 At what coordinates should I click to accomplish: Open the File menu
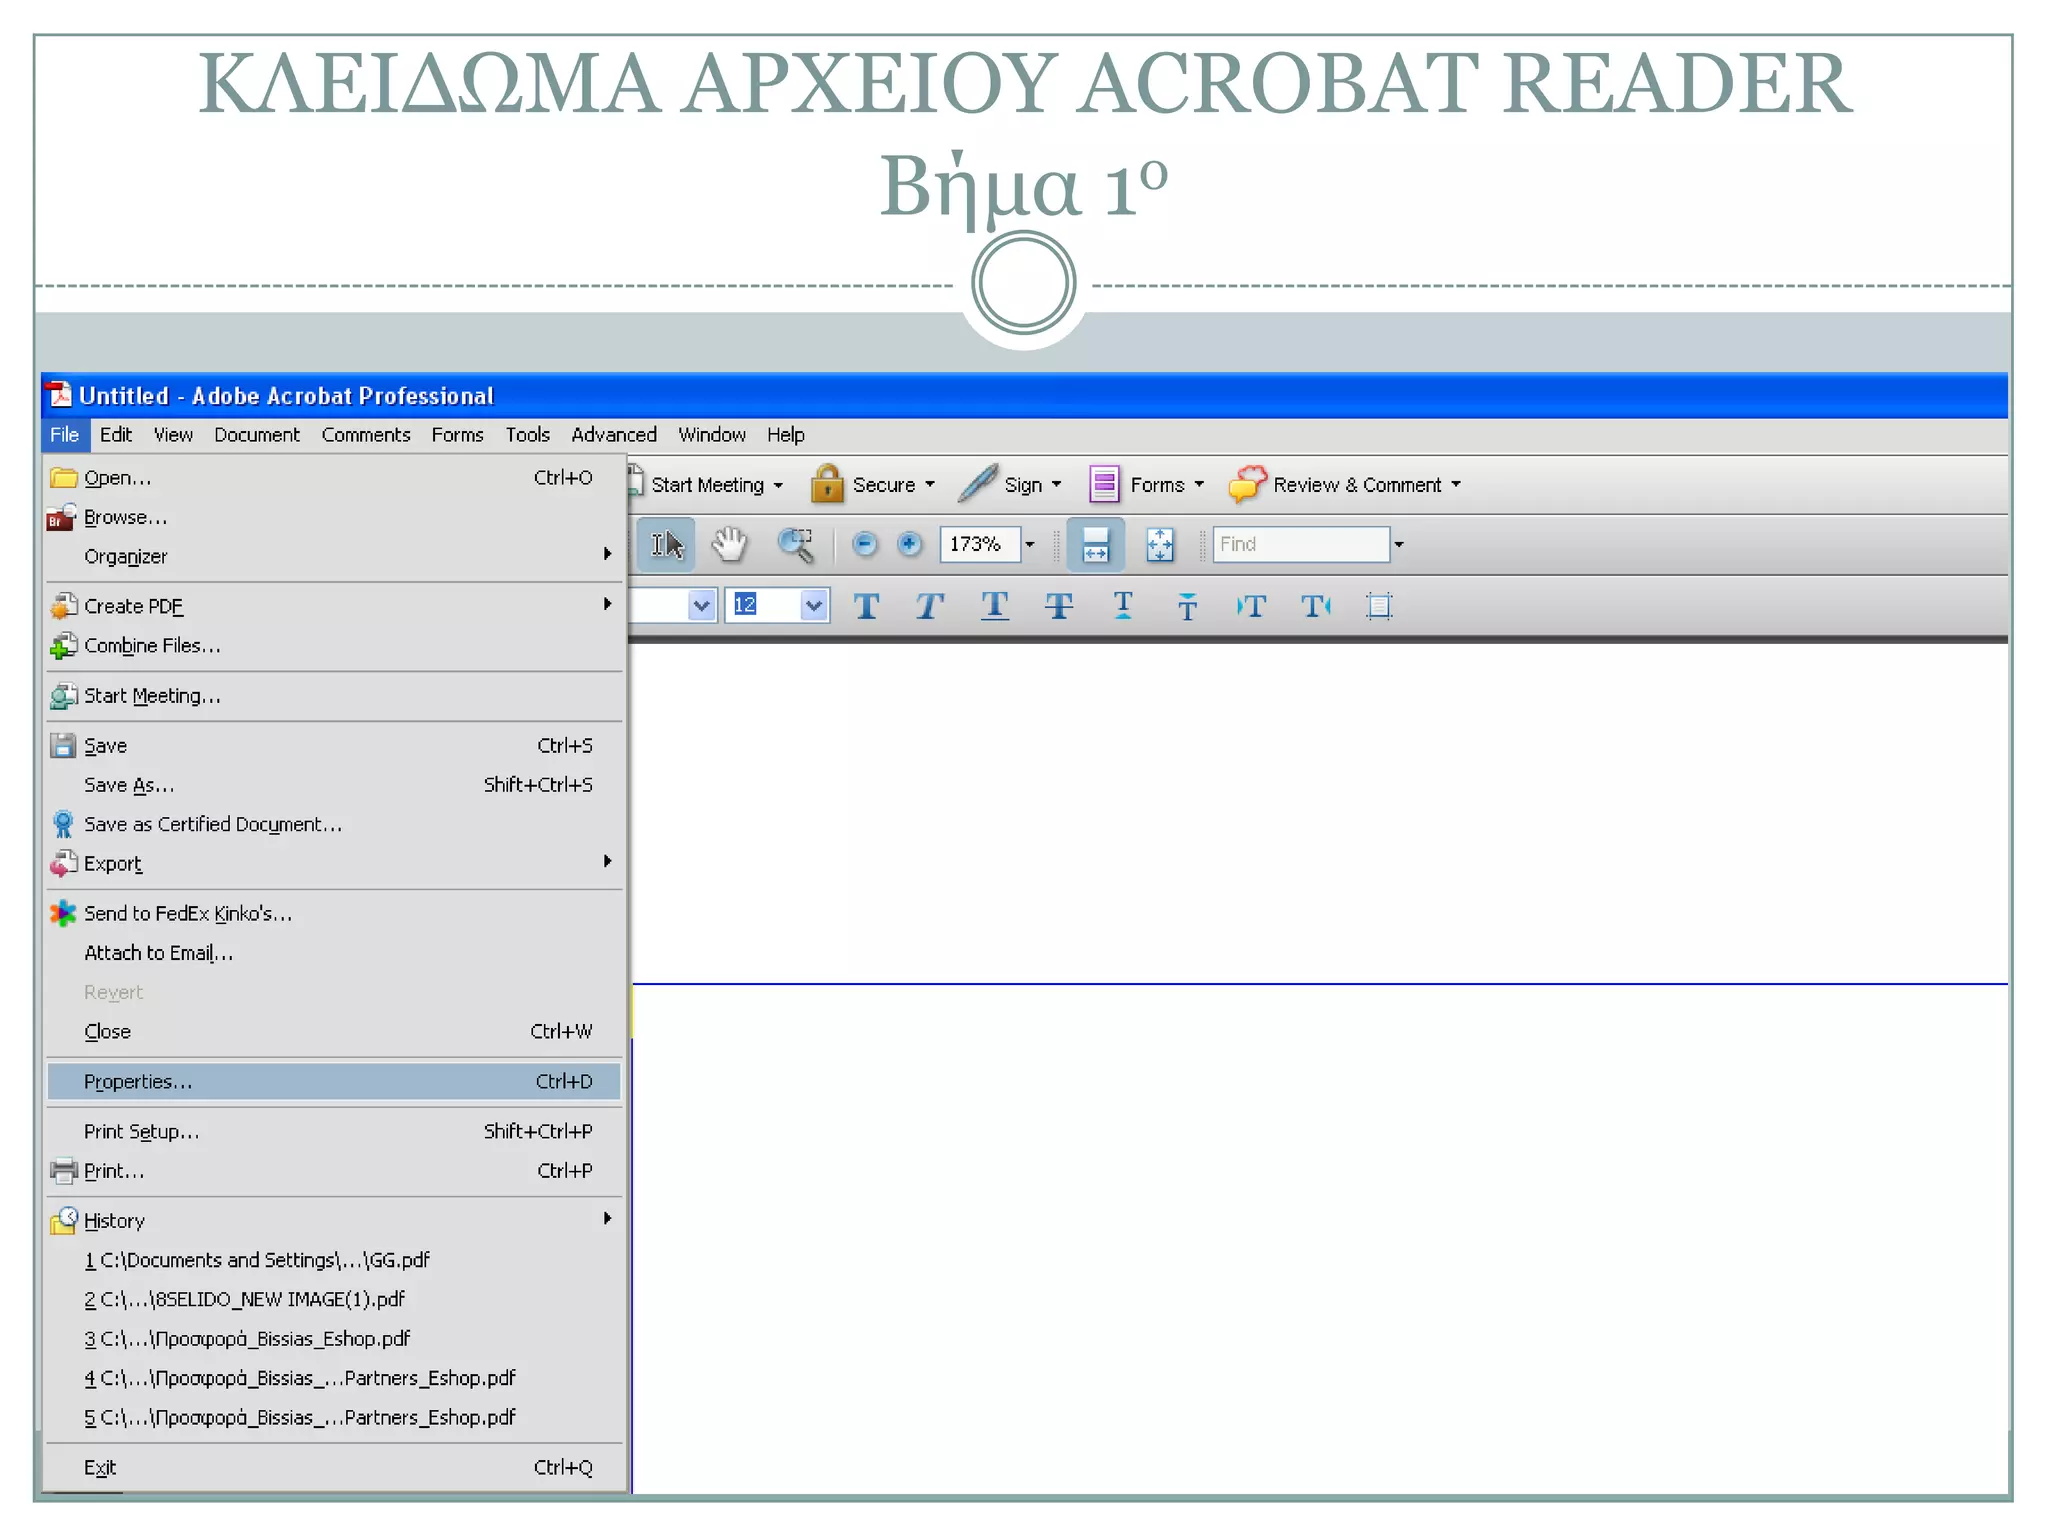pos(65,435)
